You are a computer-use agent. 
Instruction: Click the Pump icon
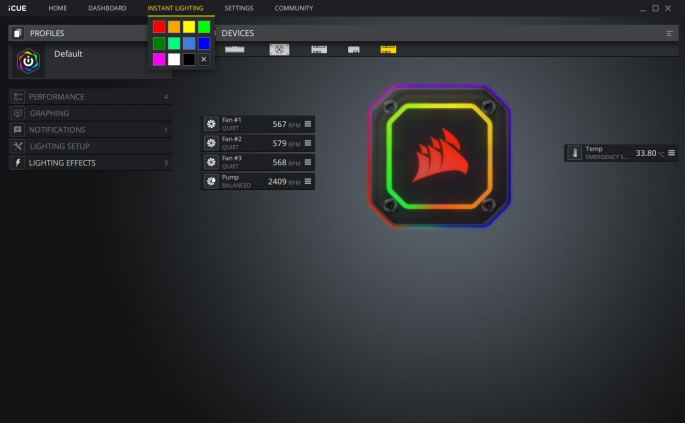(x=211, y=181)
